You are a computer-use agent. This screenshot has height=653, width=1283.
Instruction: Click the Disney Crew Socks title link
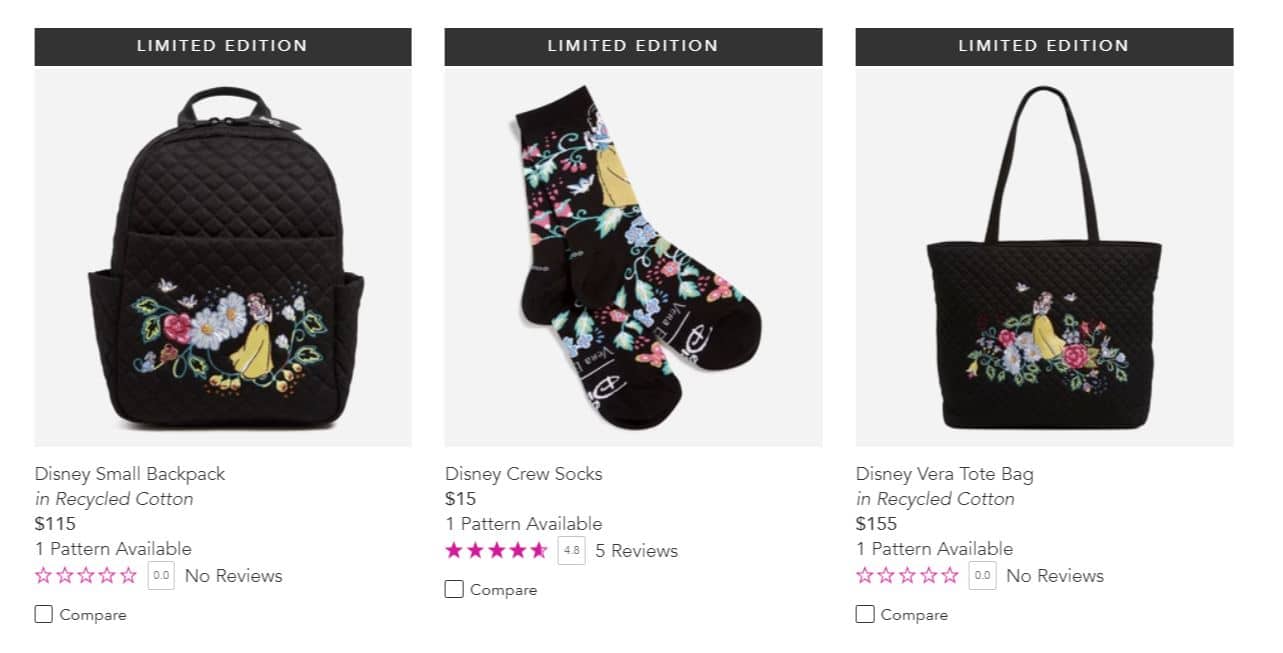pyautogui.click(x=524, y=474)
